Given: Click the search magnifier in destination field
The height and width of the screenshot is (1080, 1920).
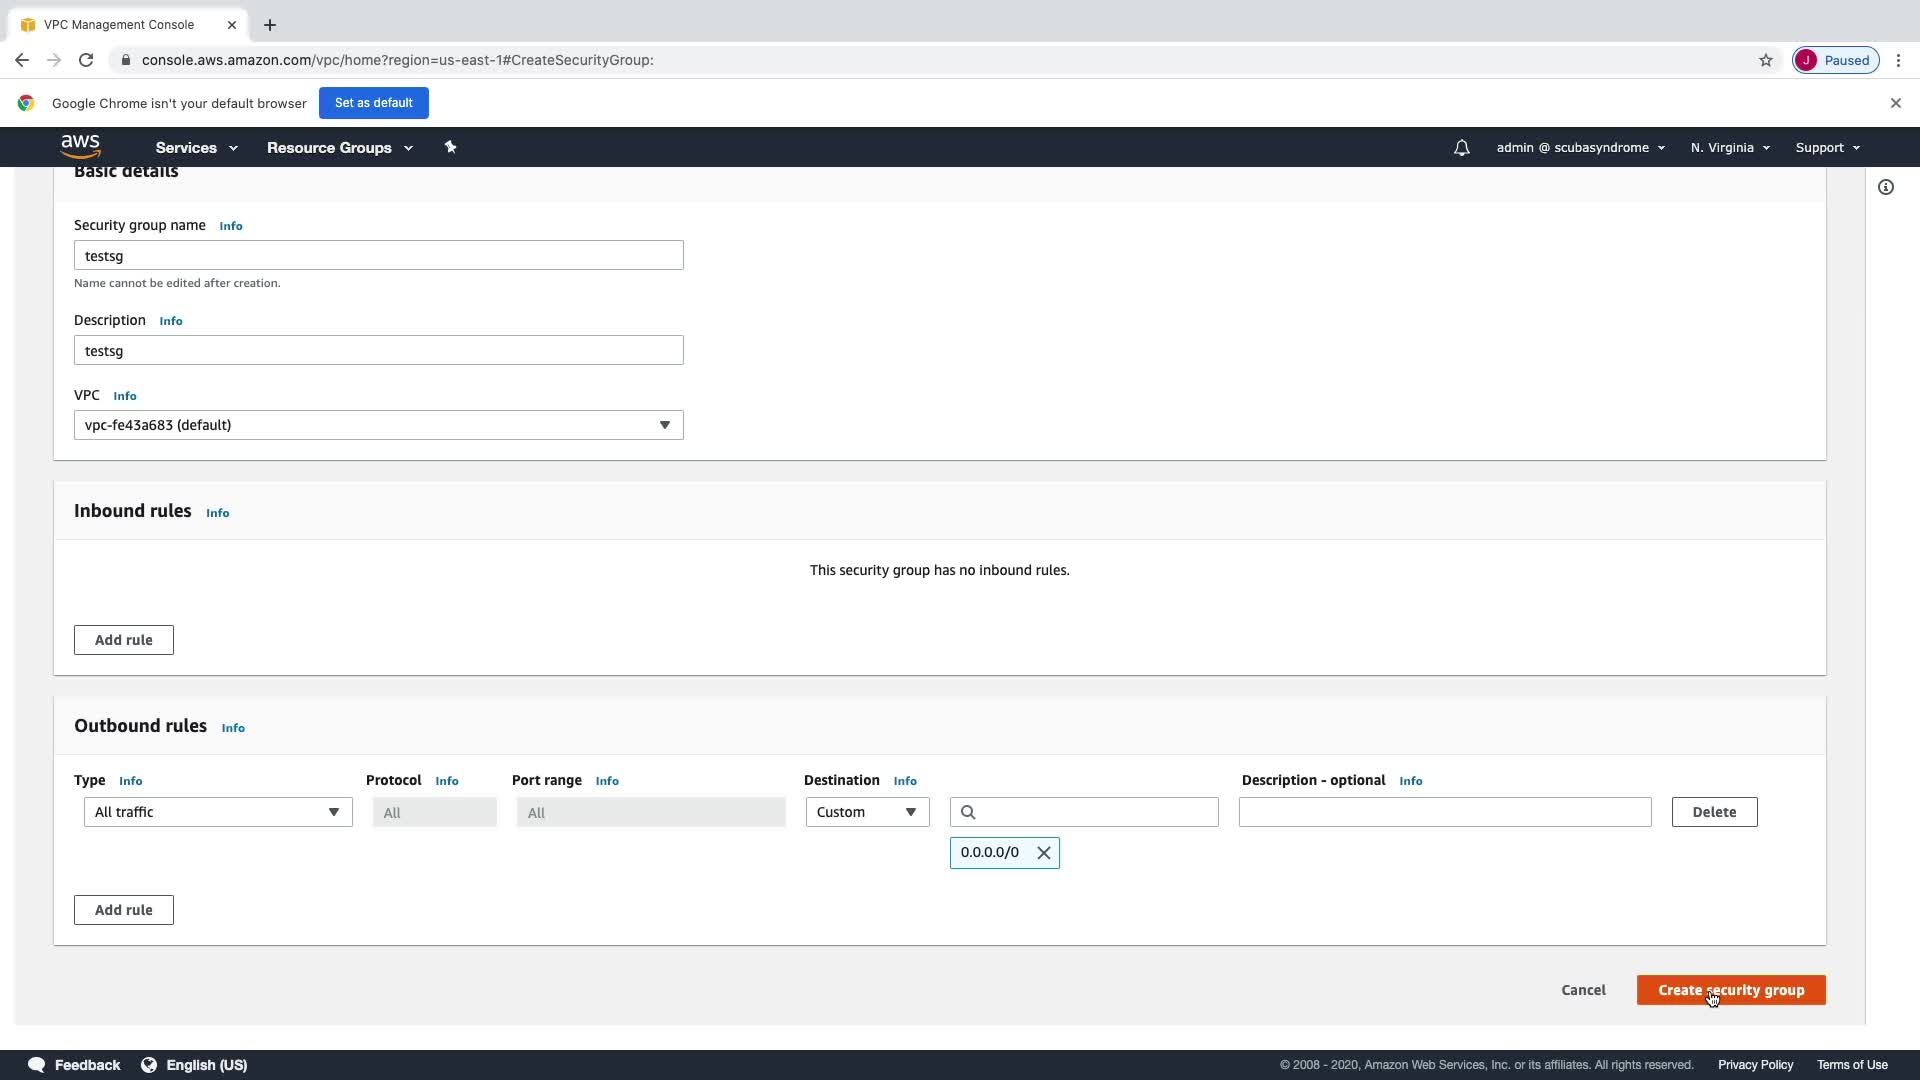Looking at the screenshot, I should [968, 812].
